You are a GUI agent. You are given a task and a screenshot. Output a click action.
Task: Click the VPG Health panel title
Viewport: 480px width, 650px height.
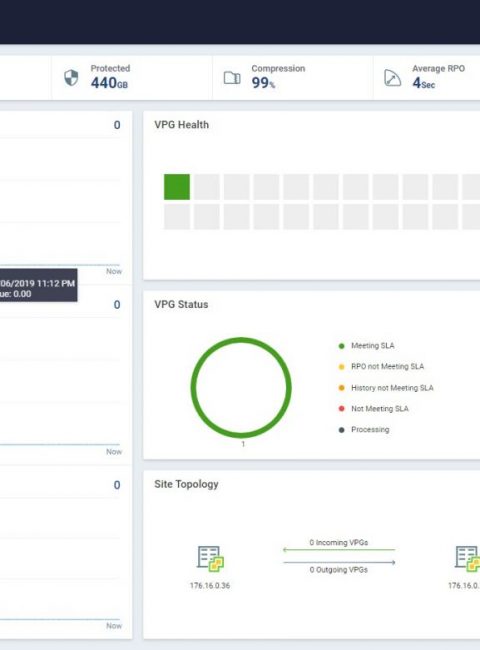click(x=182, y=125)
